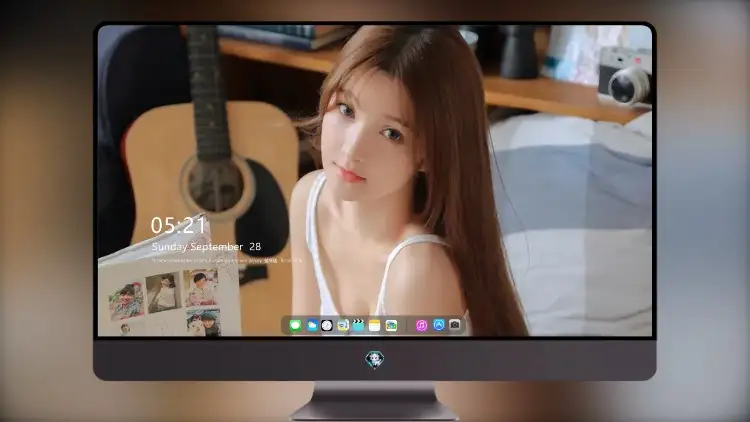Viewport: 750px width, 422px height.
Task: Open the blue App Store icon
Action: [439, 325]
